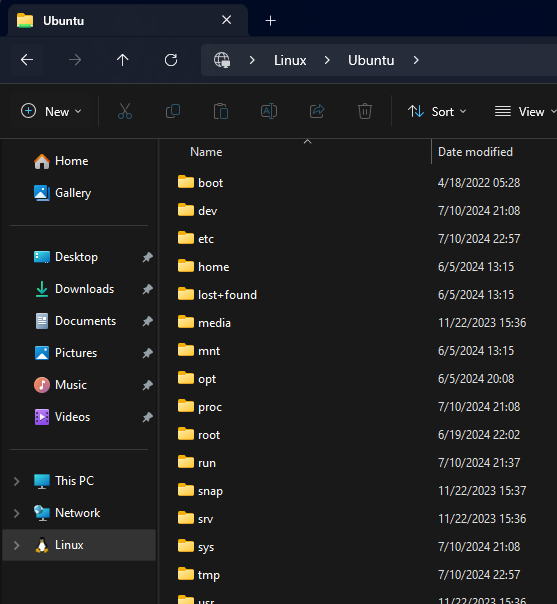Expand the This PC tree node
Viewport: 557px width, 604px height.
pos(17,481)
